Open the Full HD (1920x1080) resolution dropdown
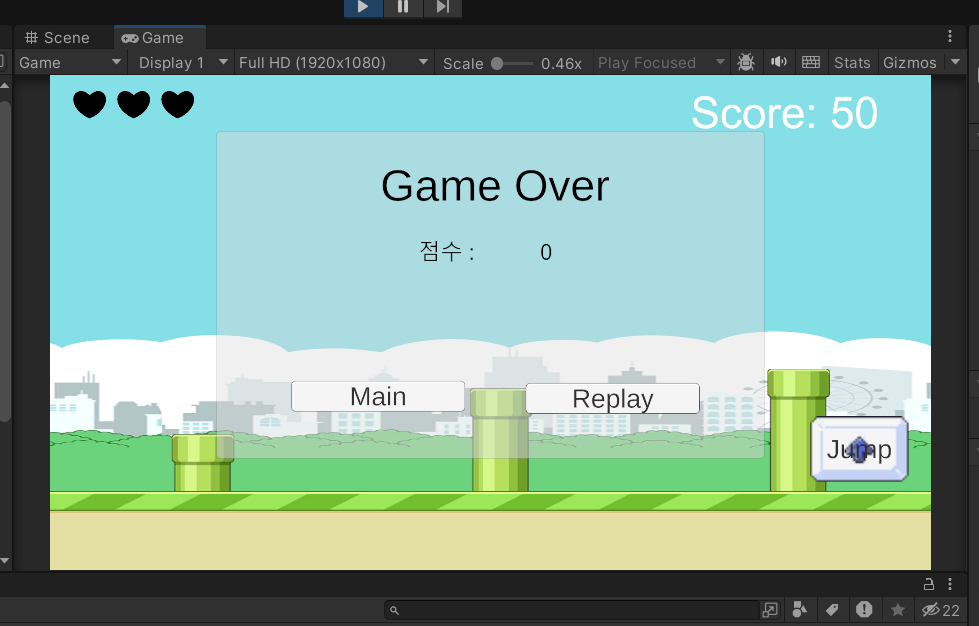This screenshot has width=979, height=626. (333, 62)
